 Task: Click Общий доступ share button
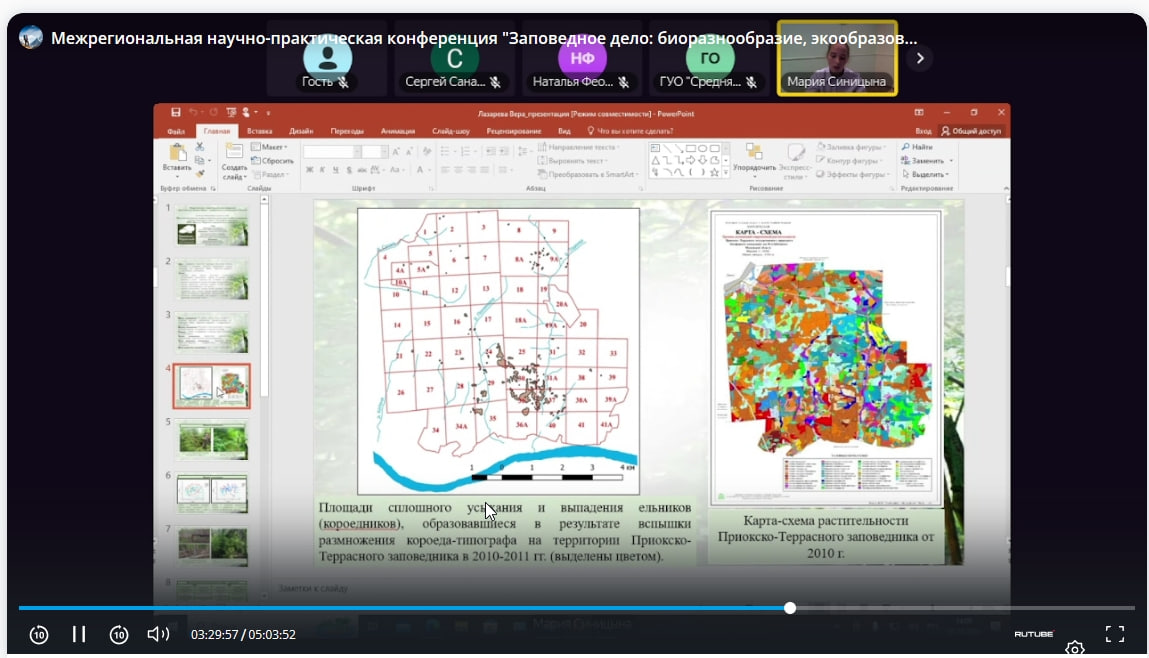971,131
